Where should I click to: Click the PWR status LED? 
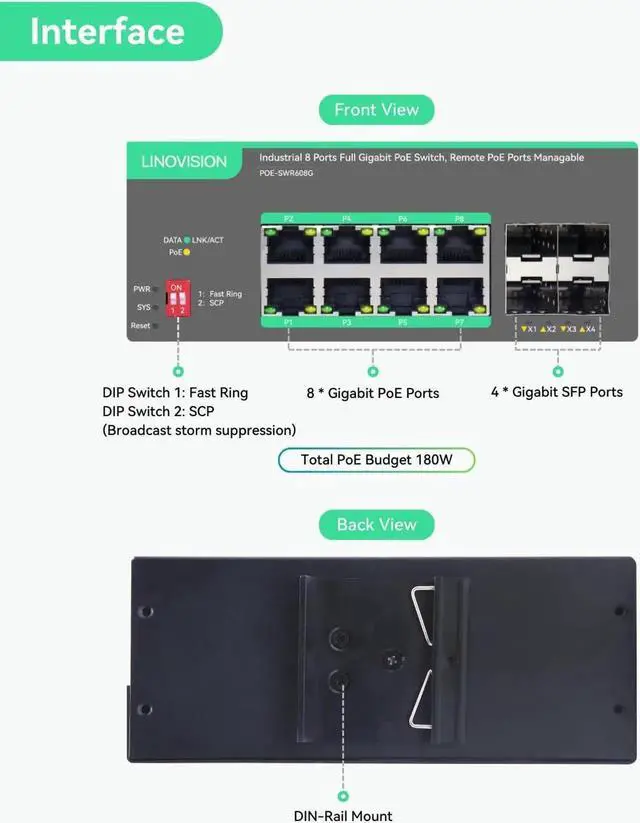[x=156, y=289]
